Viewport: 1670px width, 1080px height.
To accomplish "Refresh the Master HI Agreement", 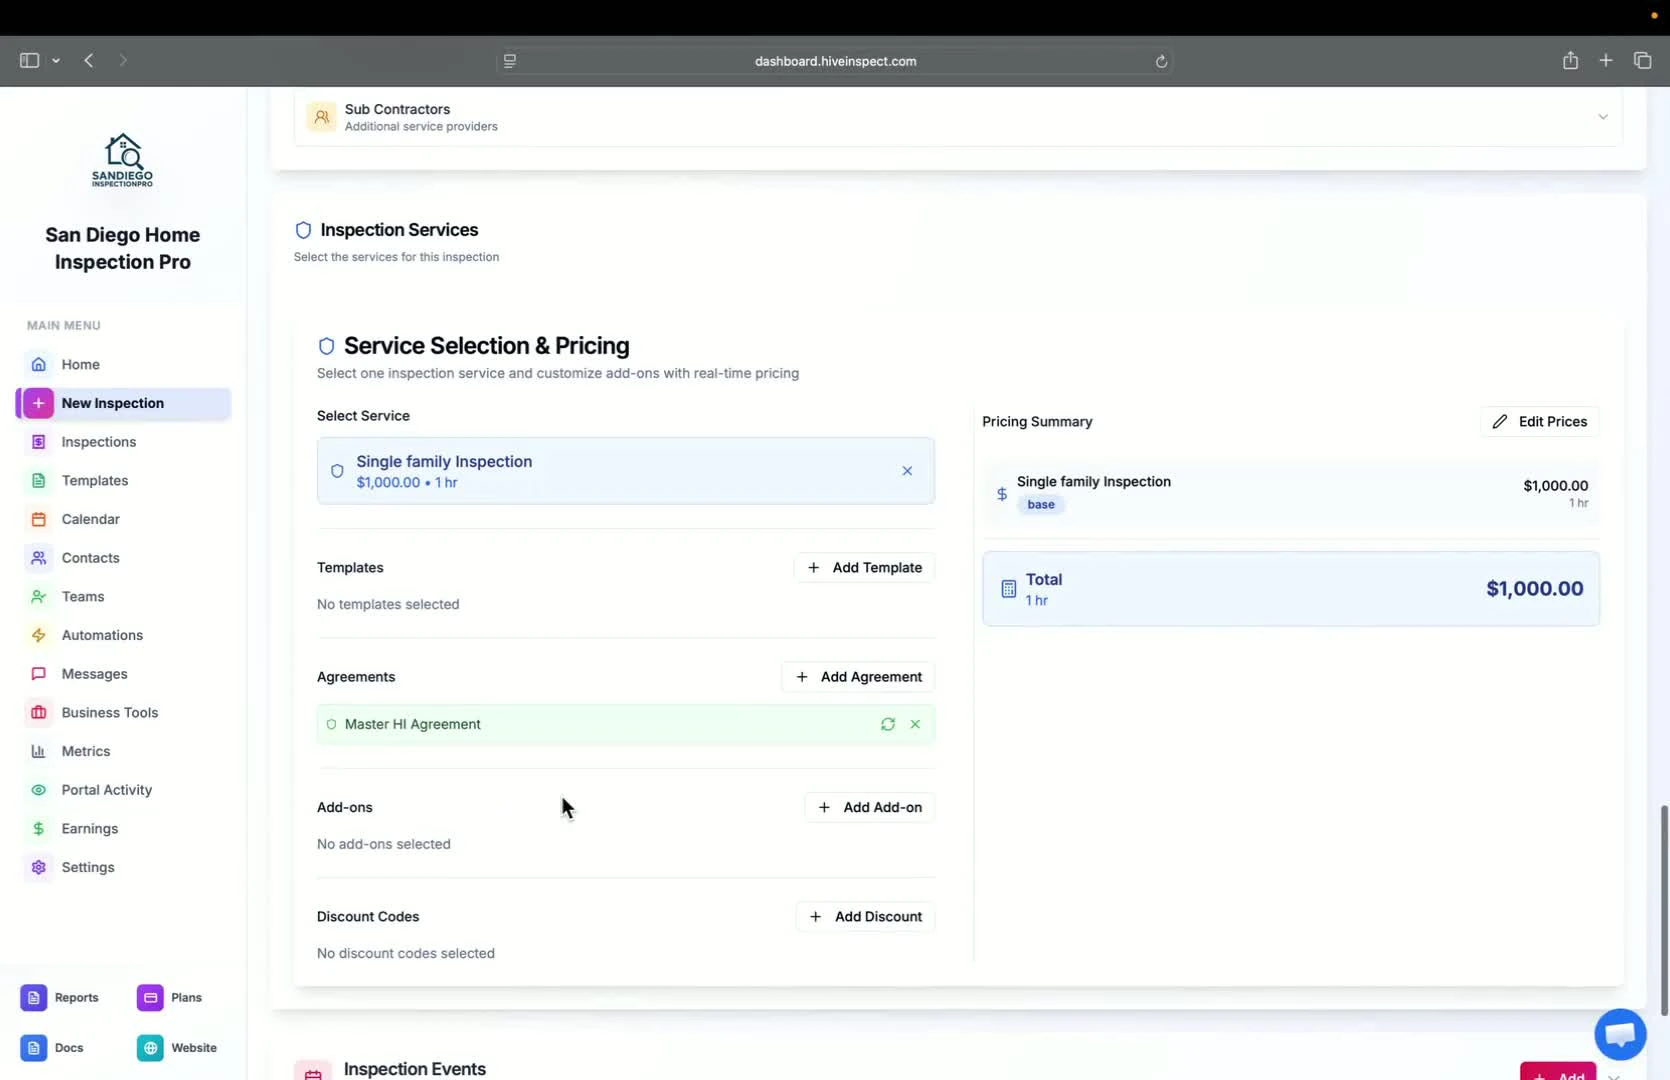I will point(888,724).
